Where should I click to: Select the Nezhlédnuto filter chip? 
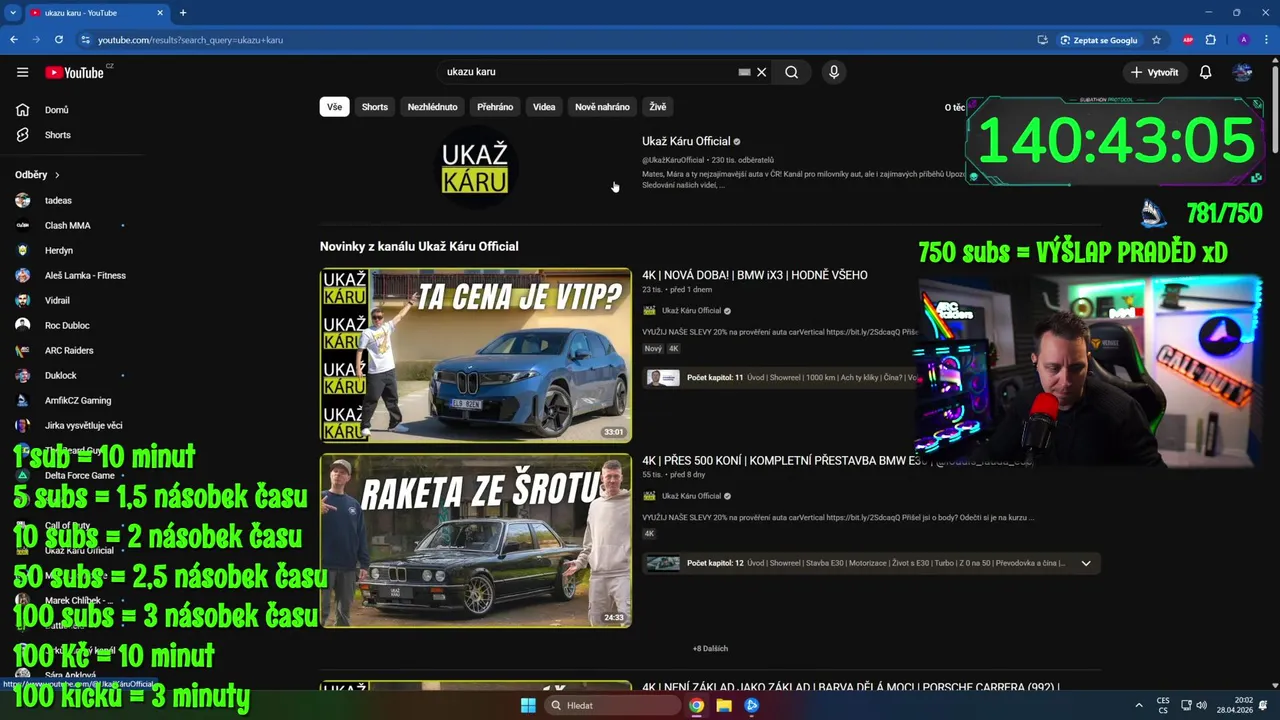pyautogui.click(x=432, y=107)
